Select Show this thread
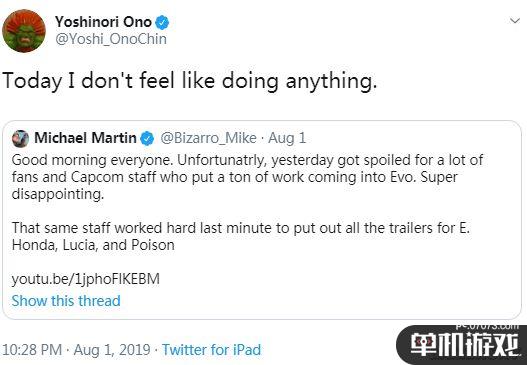 (x=66, y=301)
